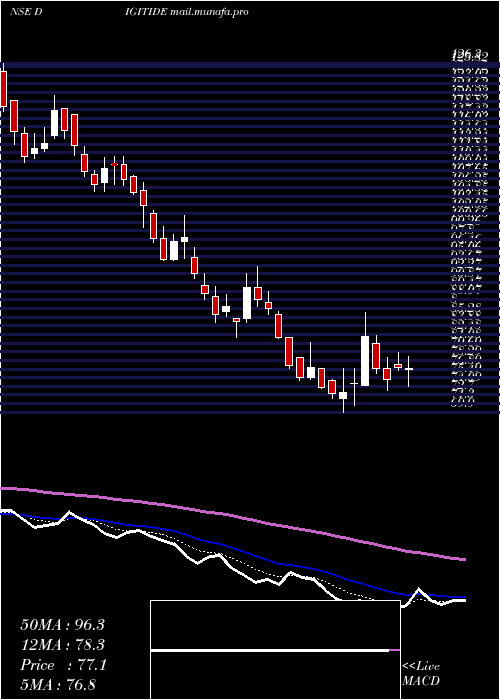
Task: Select the "12MA : 78.3" readout
Action: click(62, 645)
